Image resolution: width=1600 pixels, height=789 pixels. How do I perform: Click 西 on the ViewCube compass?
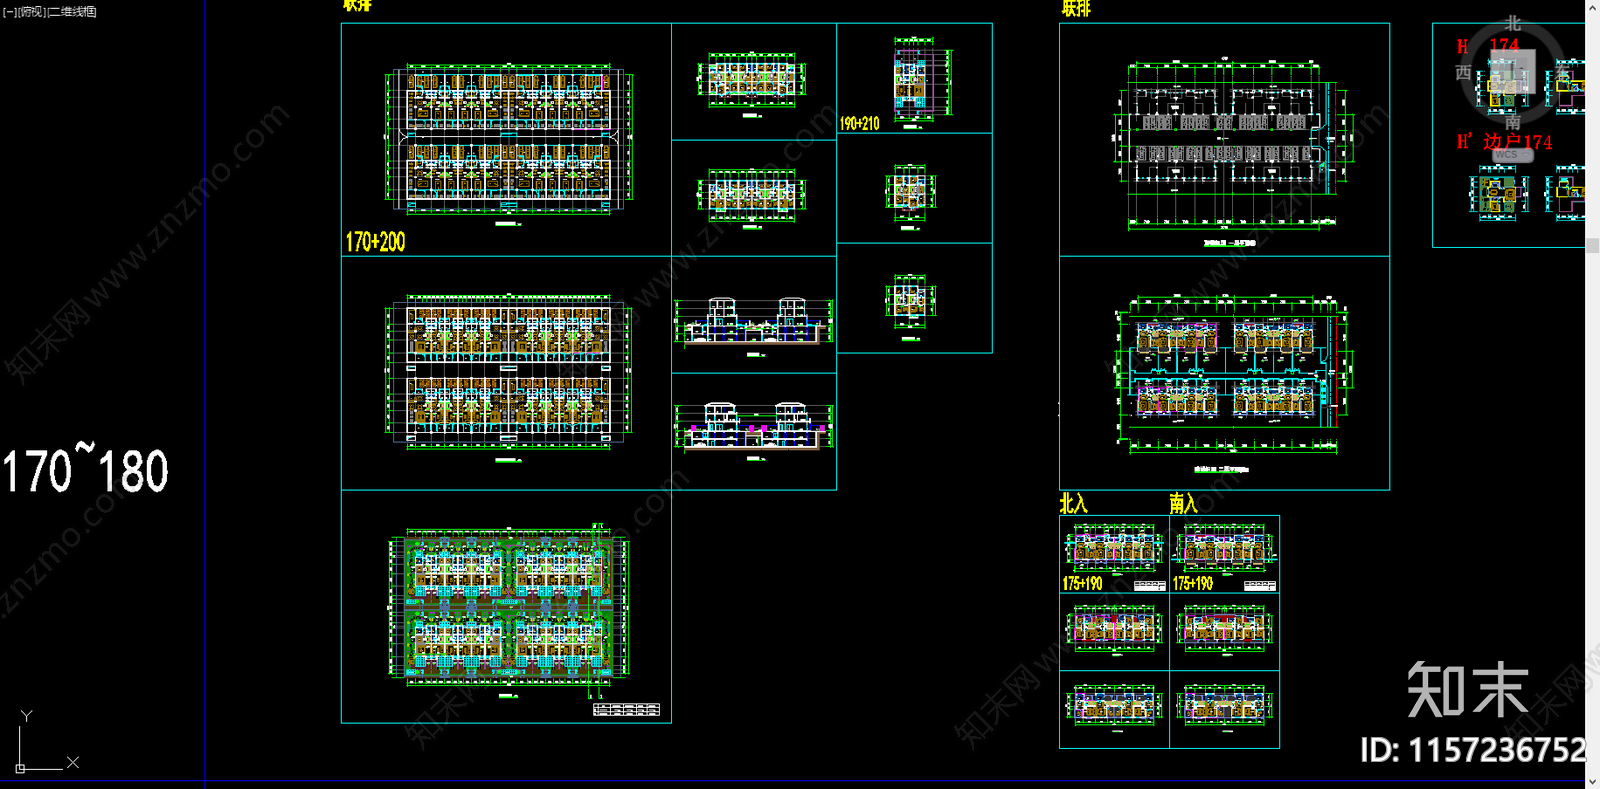coord(1463,73)
